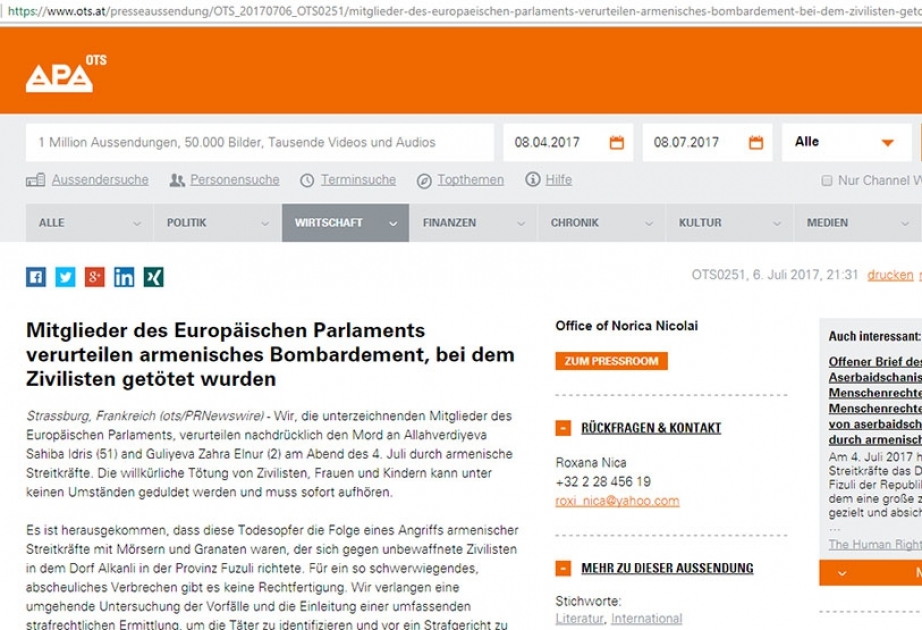
Task: Expand MEDIEN navigation dropdown arrow
Action: click(x=904, y=224)
